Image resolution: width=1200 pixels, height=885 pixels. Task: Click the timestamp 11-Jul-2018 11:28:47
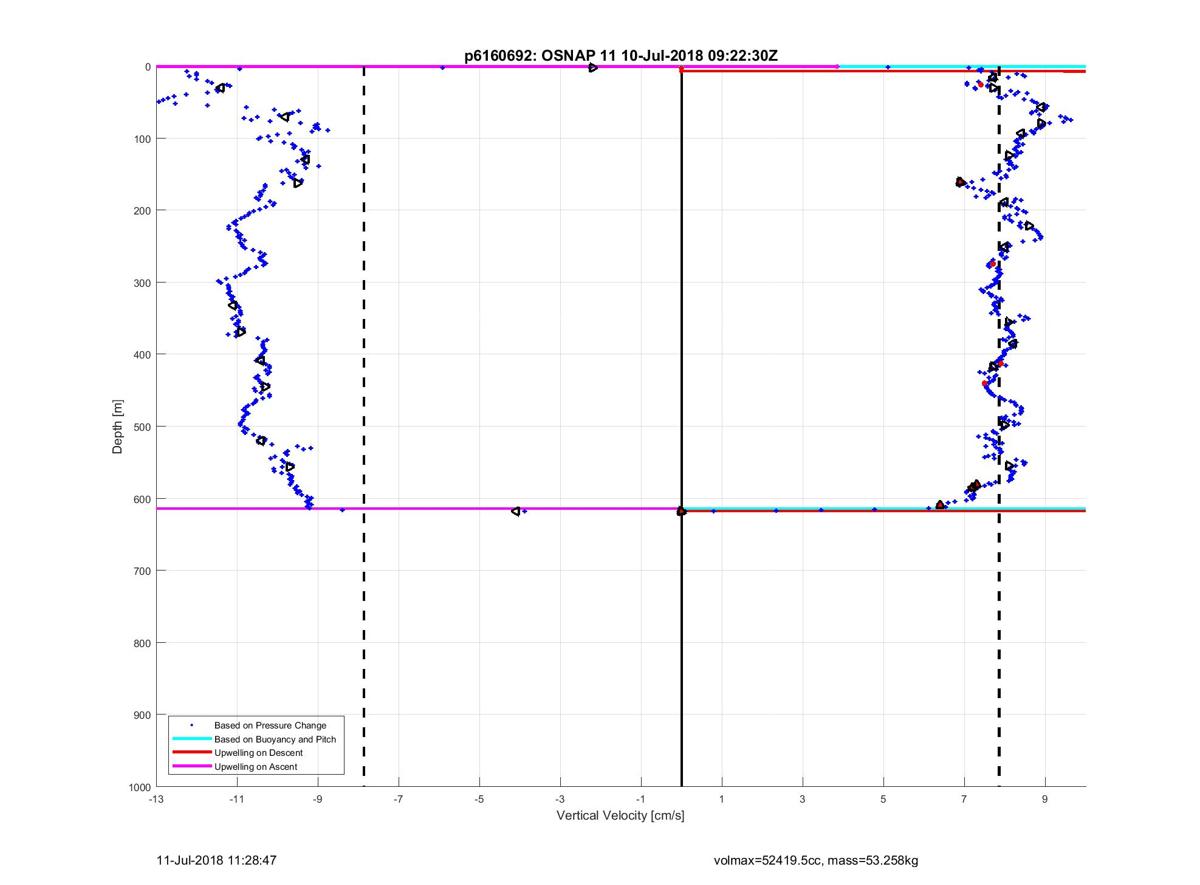pos(216,859)
